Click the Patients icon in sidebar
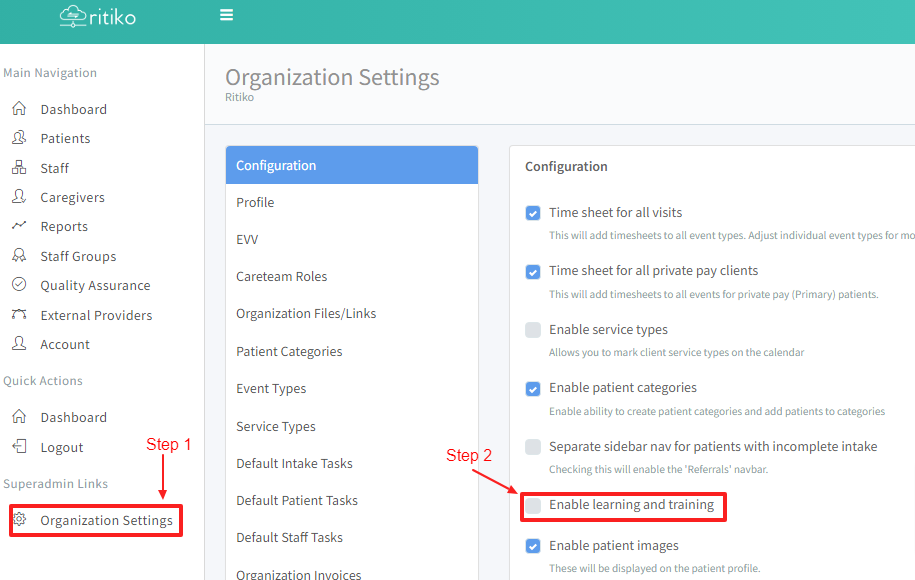Viewport: 915px width, 580px height. point(19,138)
